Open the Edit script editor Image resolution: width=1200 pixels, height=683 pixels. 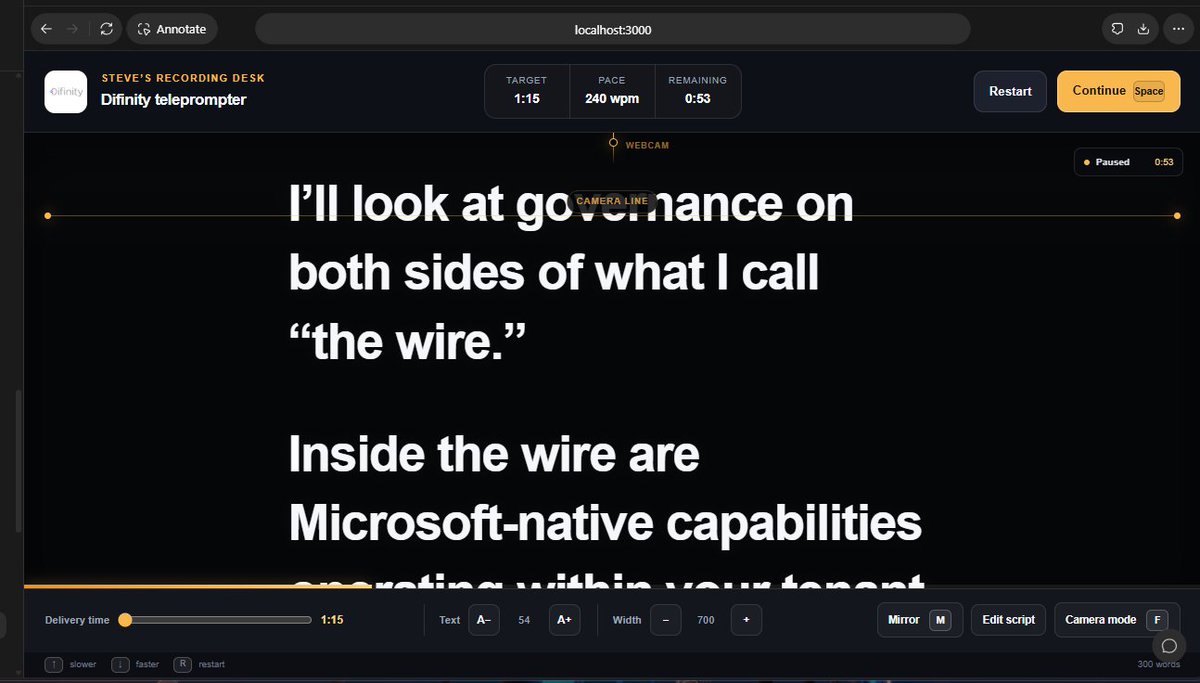tap(1008, 620)
